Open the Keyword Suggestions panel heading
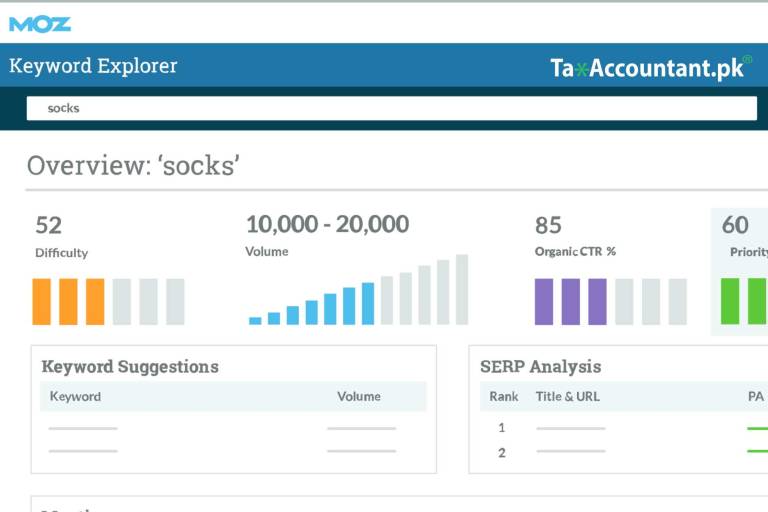 coord(130,366)
